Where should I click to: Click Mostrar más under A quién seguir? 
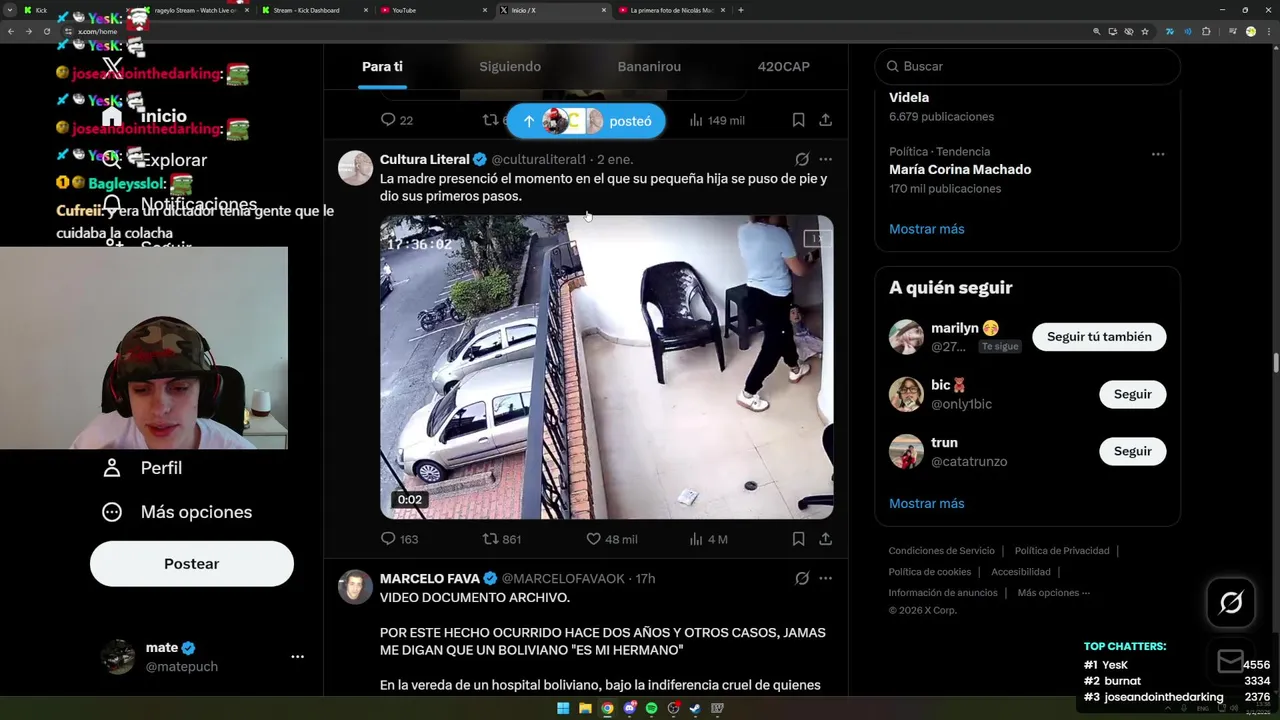[x=927, y=503]
